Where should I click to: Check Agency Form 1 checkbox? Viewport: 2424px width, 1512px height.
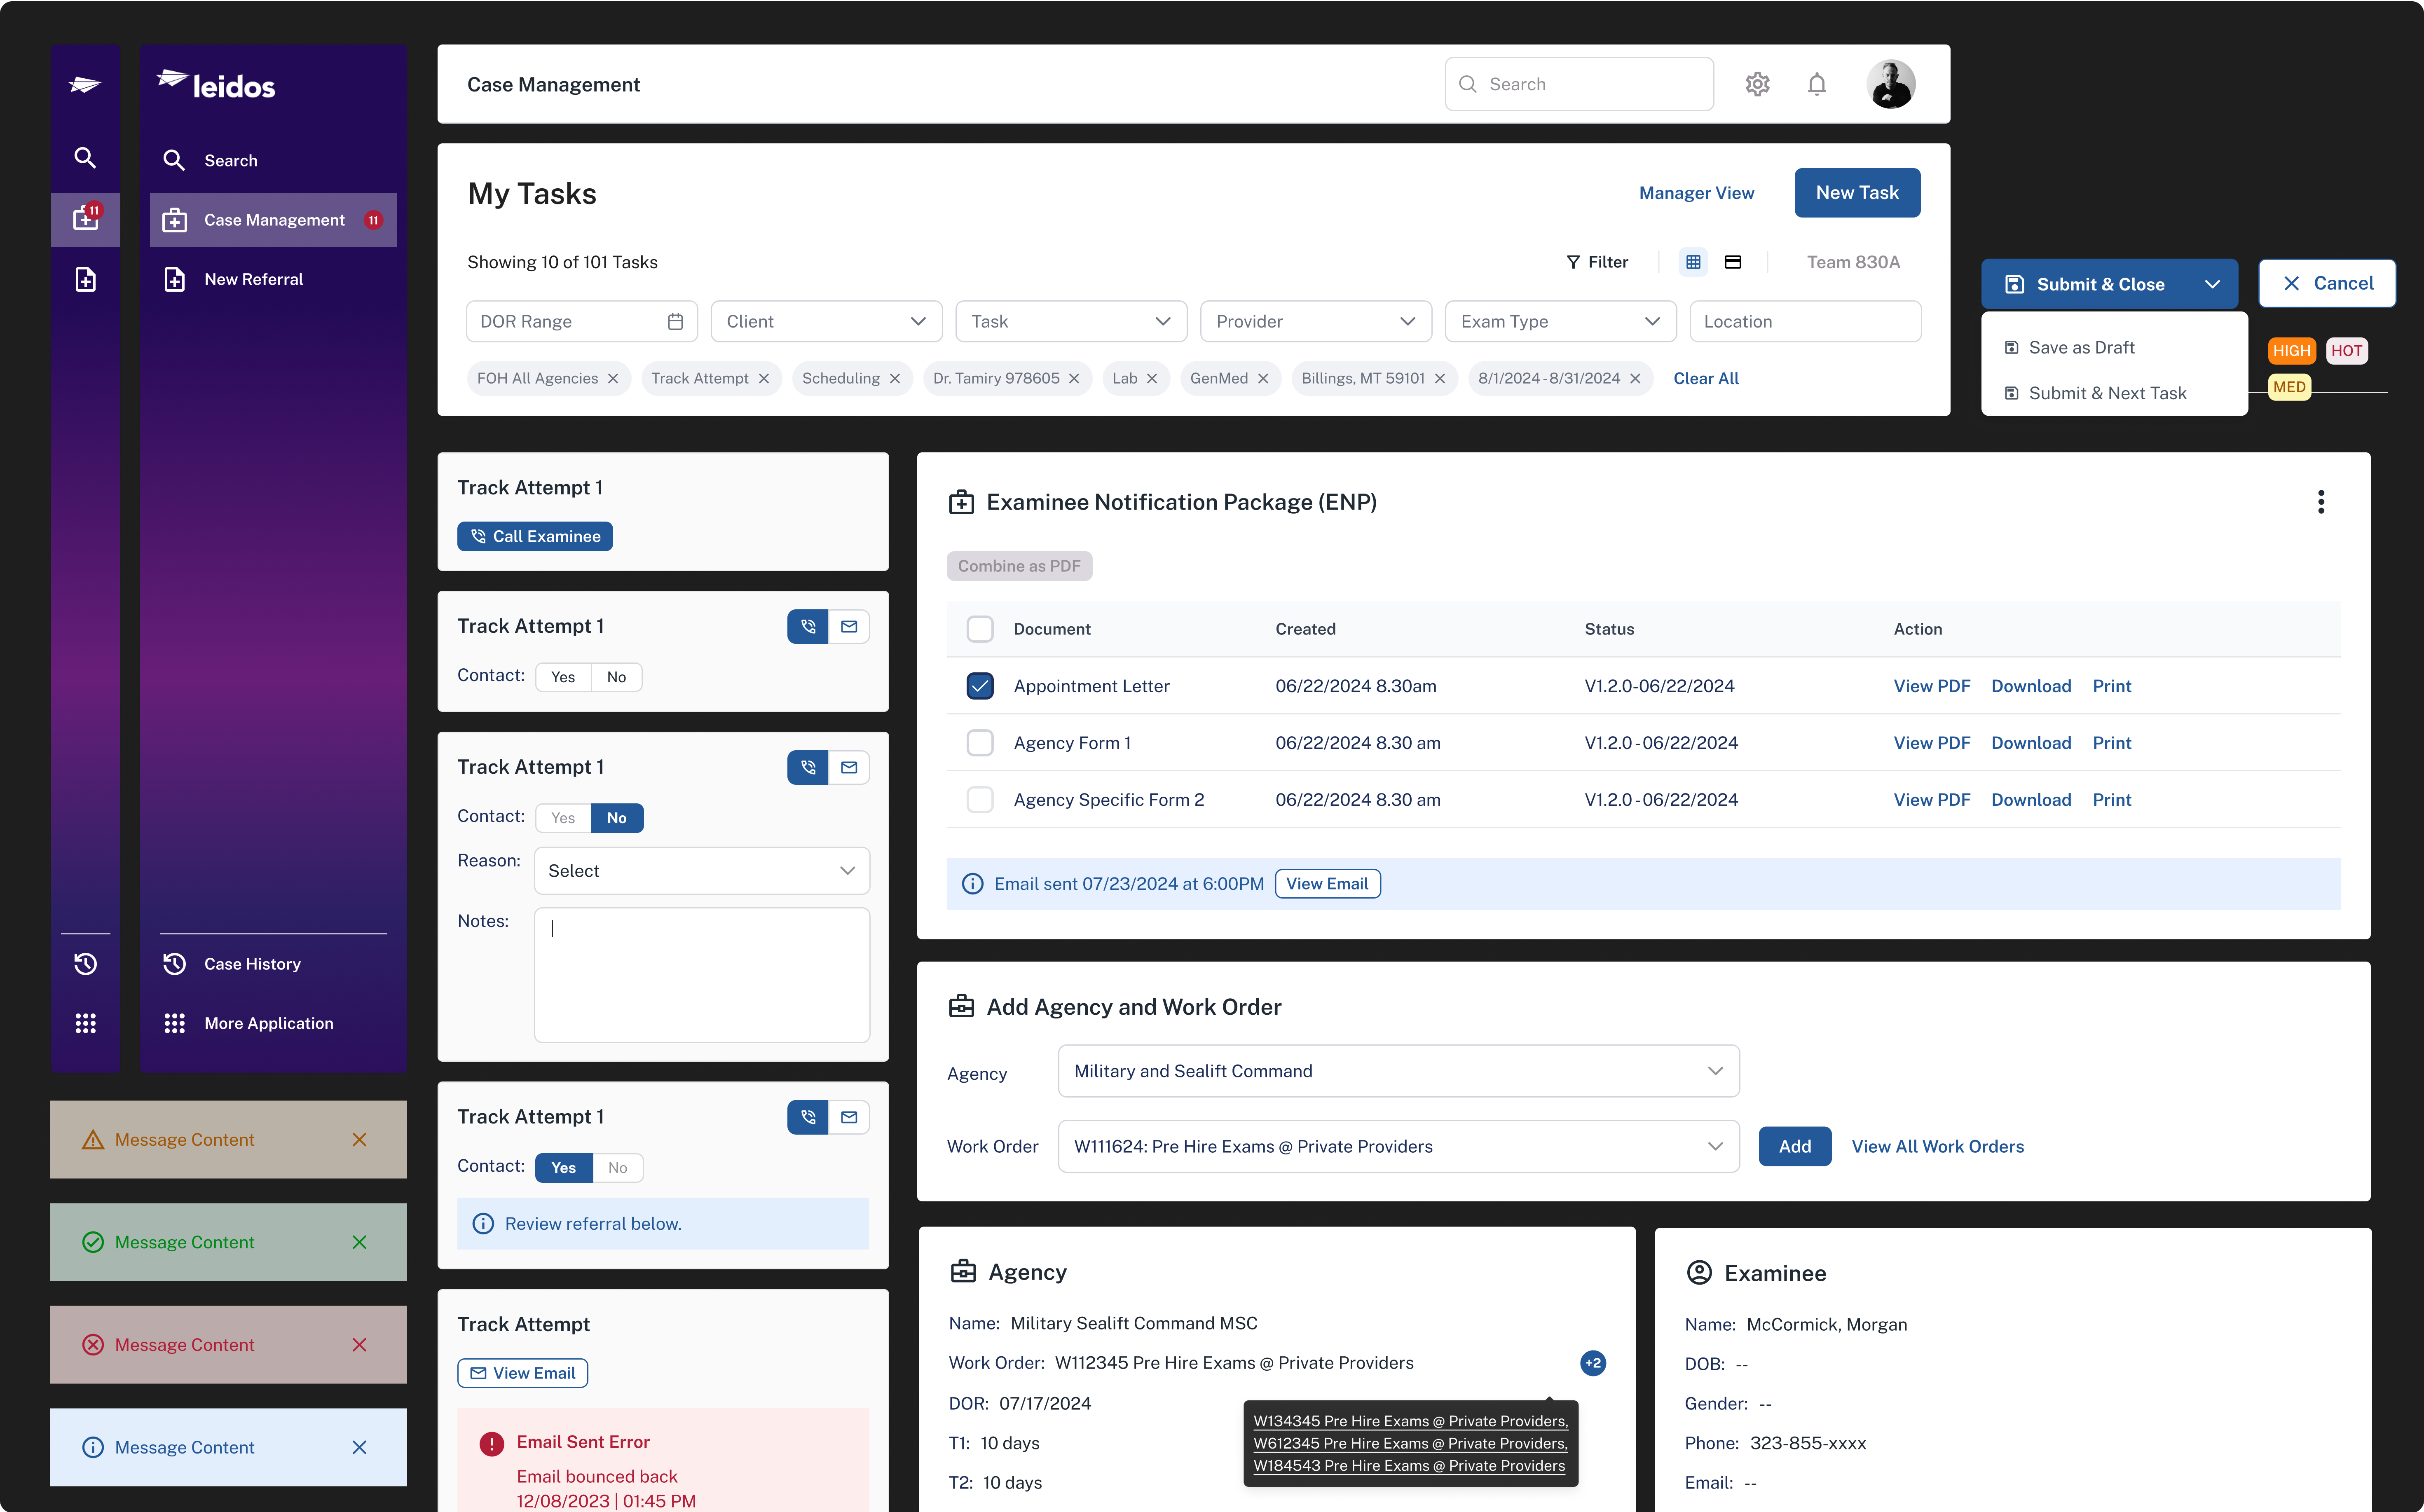[980, 743]
